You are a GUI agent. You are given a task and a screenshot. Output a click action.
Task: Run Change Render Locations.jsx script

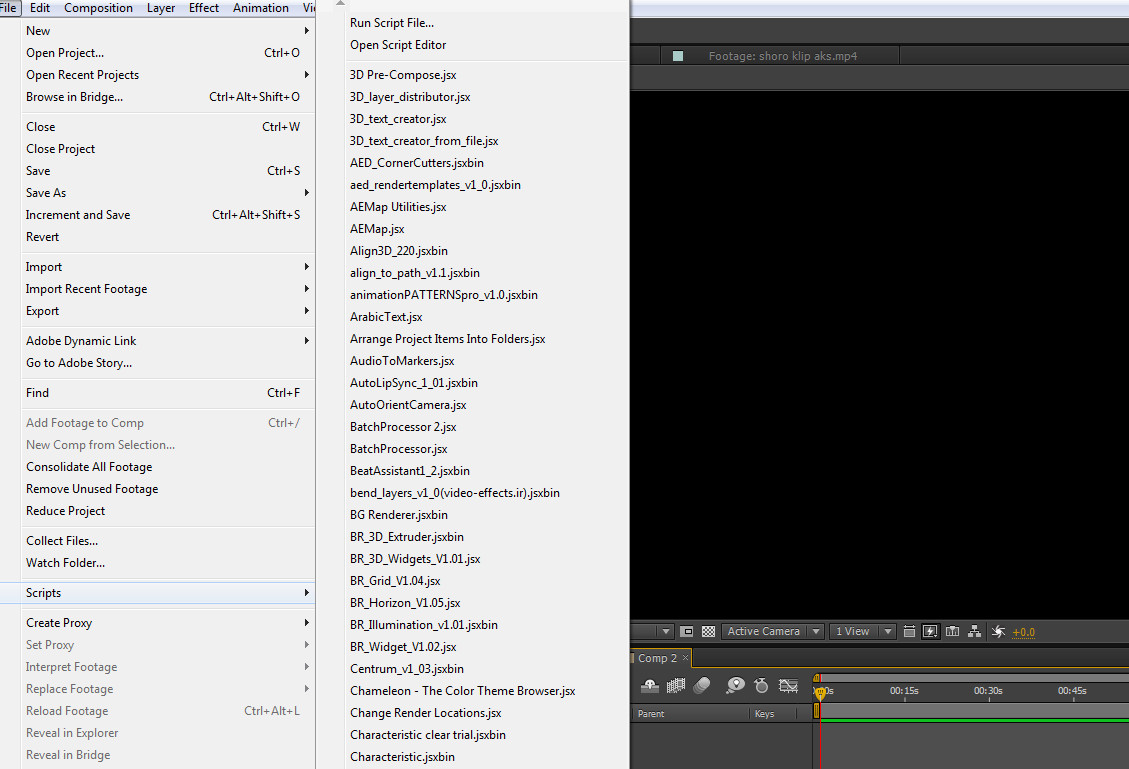[487, 713]
